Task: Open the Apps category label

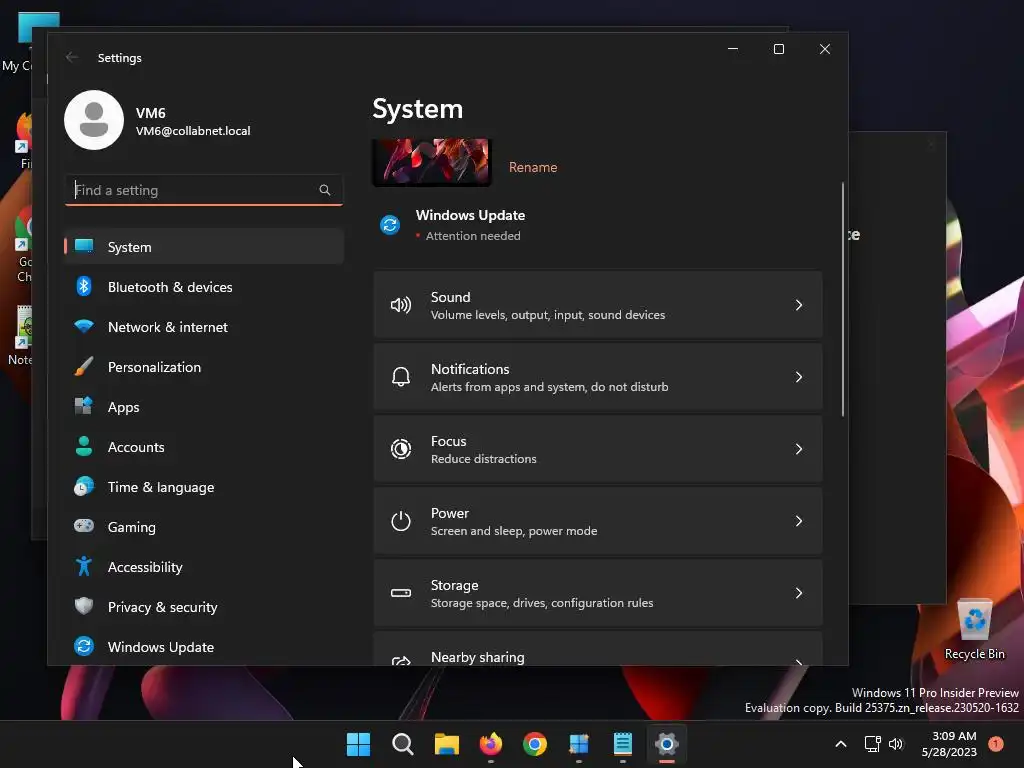Action: tap(123, 408)
